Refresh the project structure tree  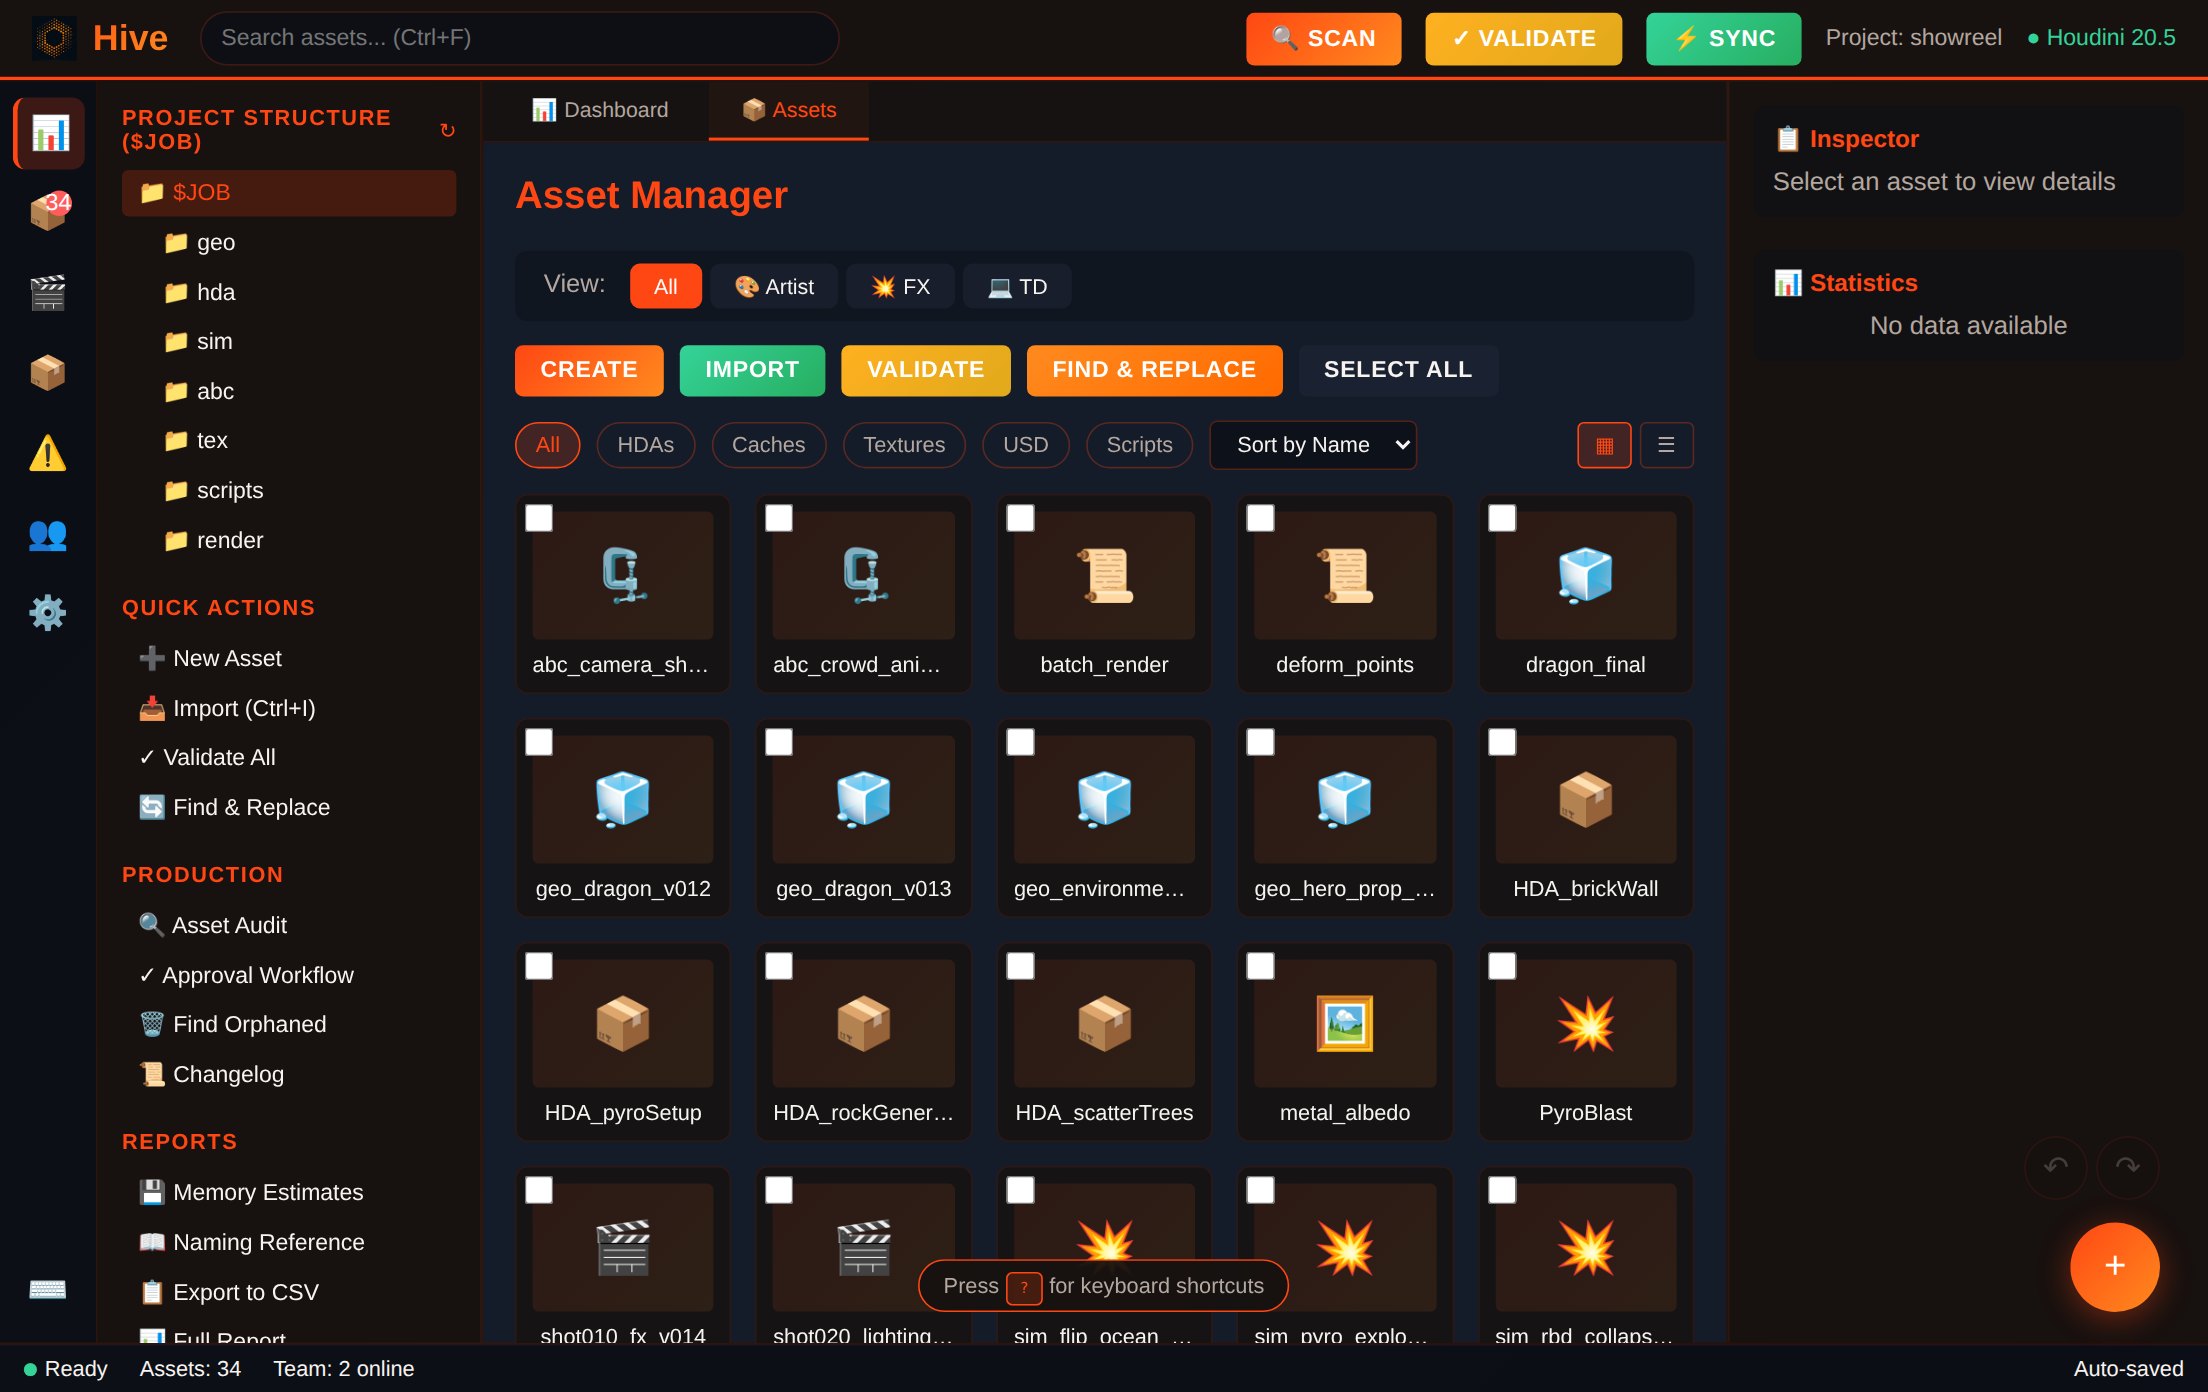pyautogui.click(x=447, y=131)
